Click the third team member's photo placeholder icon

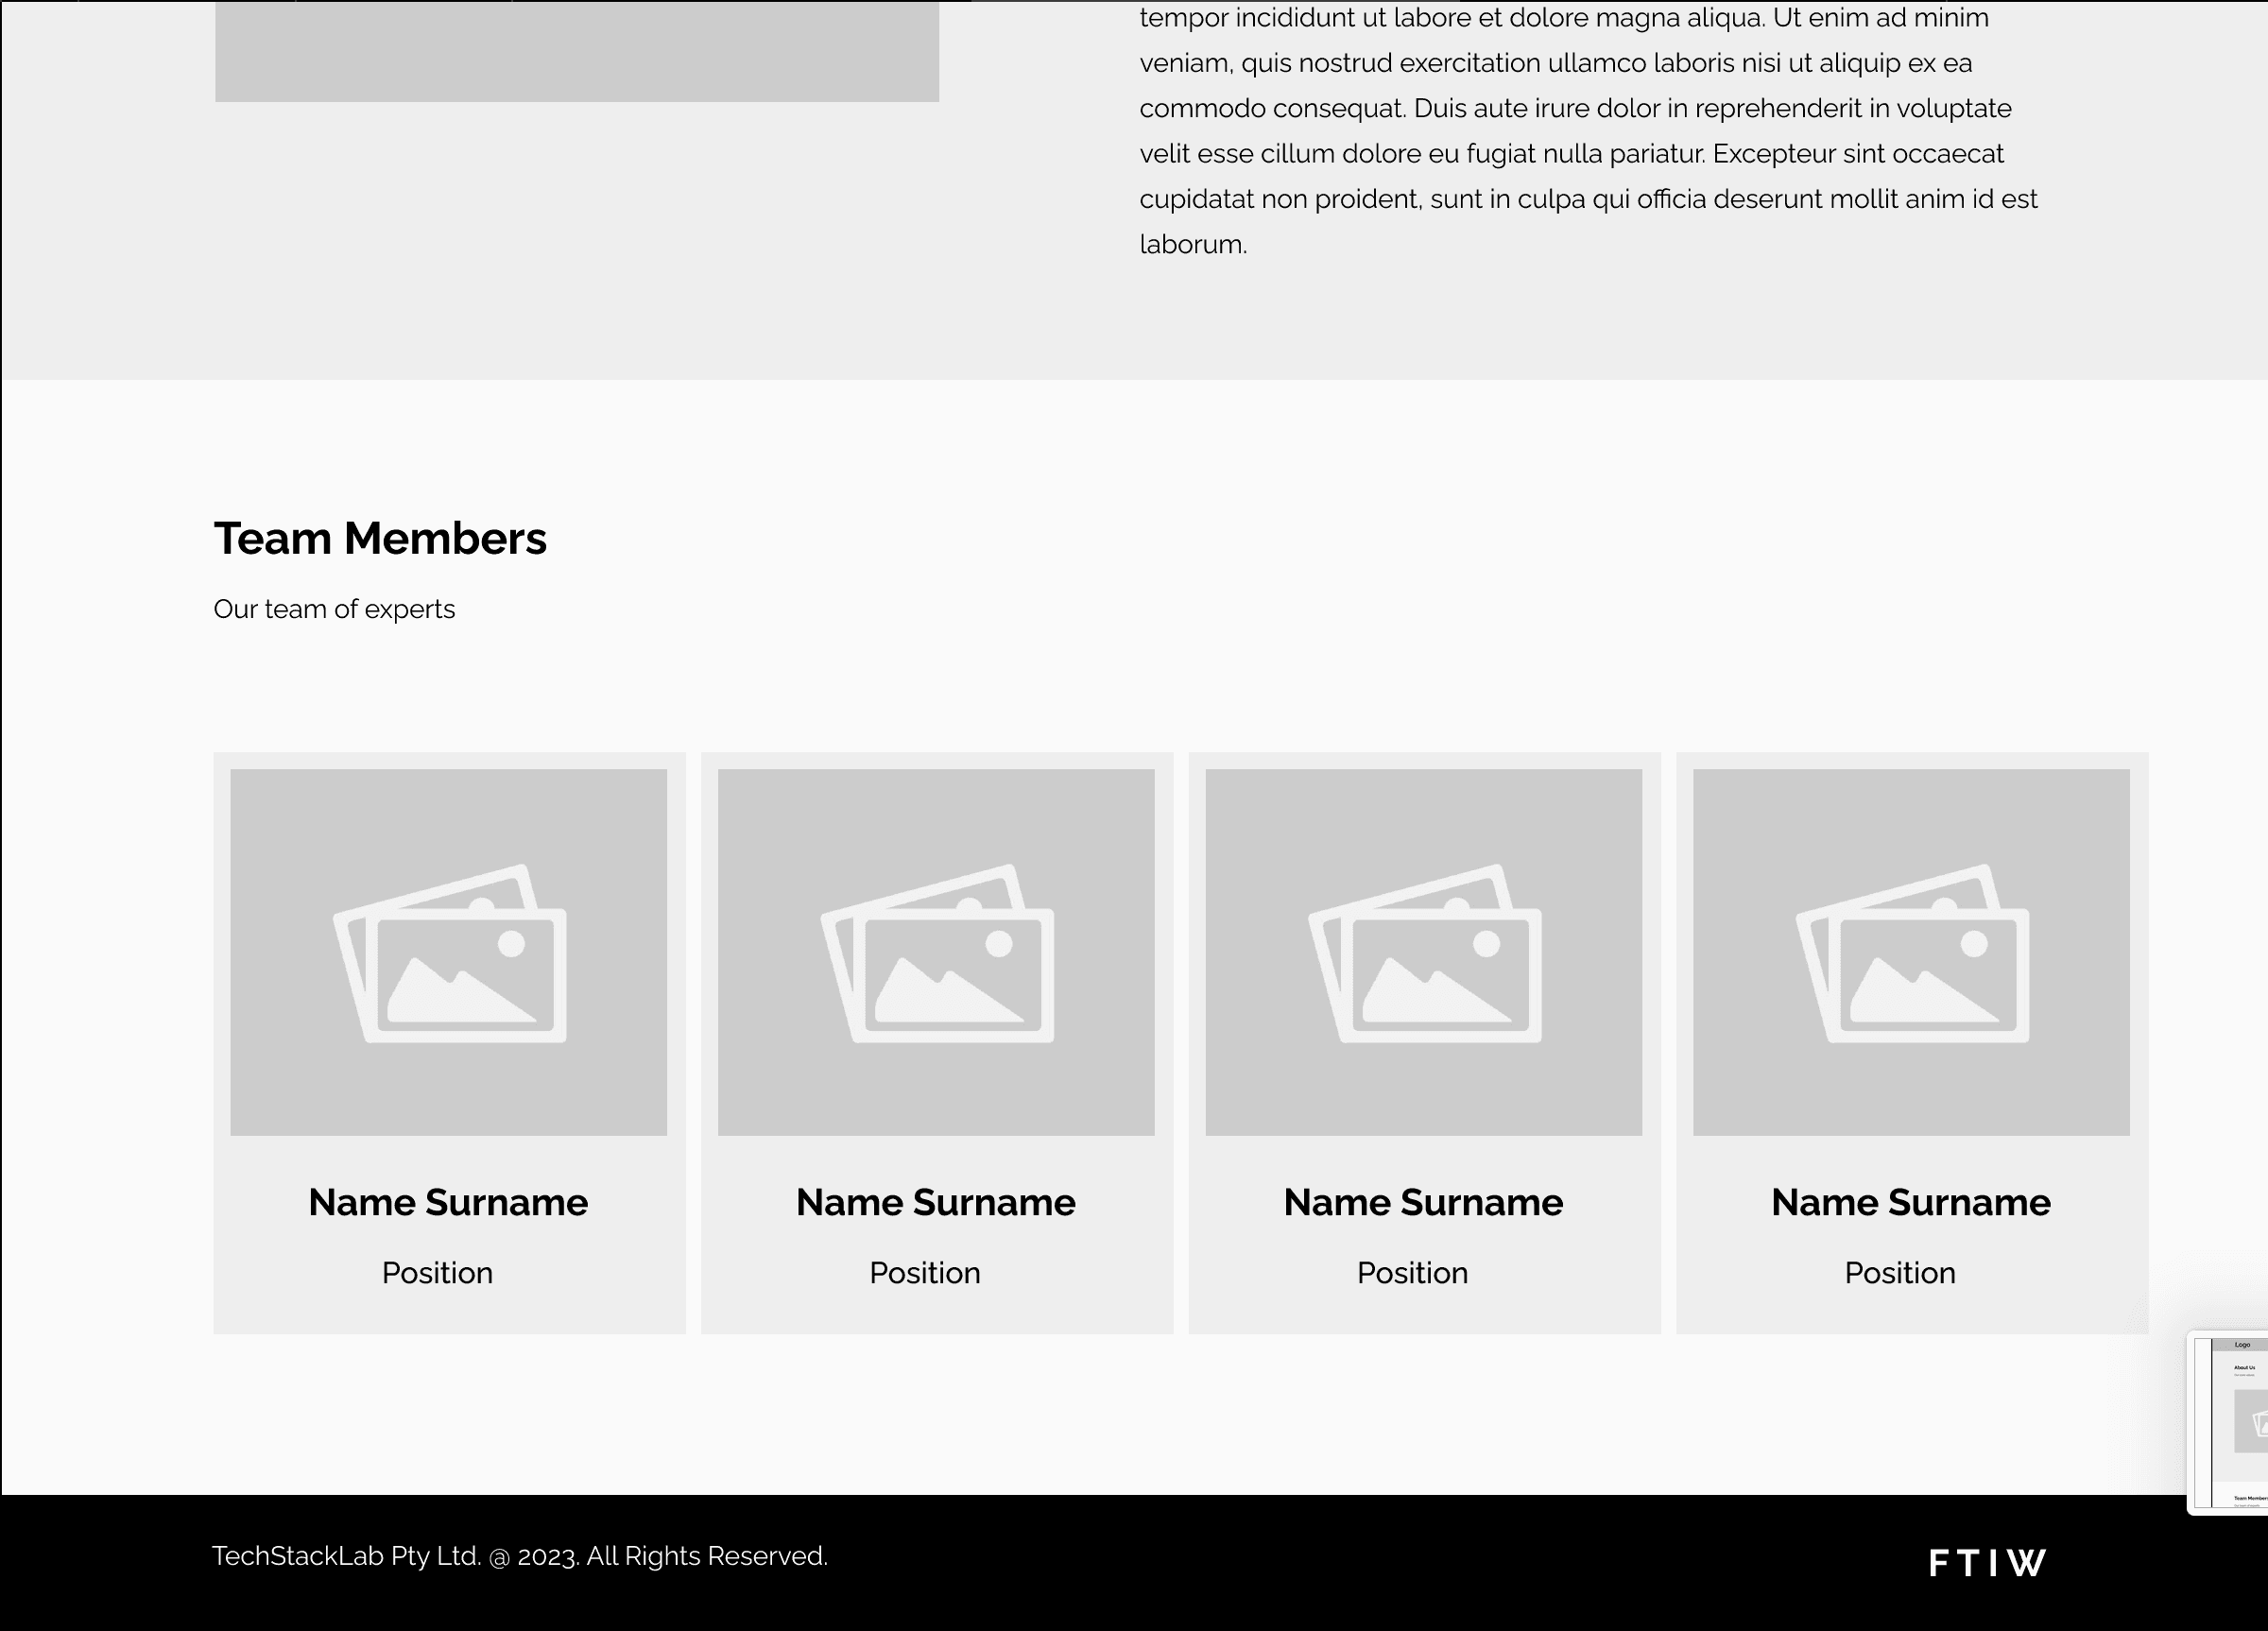click(1424, 953)
